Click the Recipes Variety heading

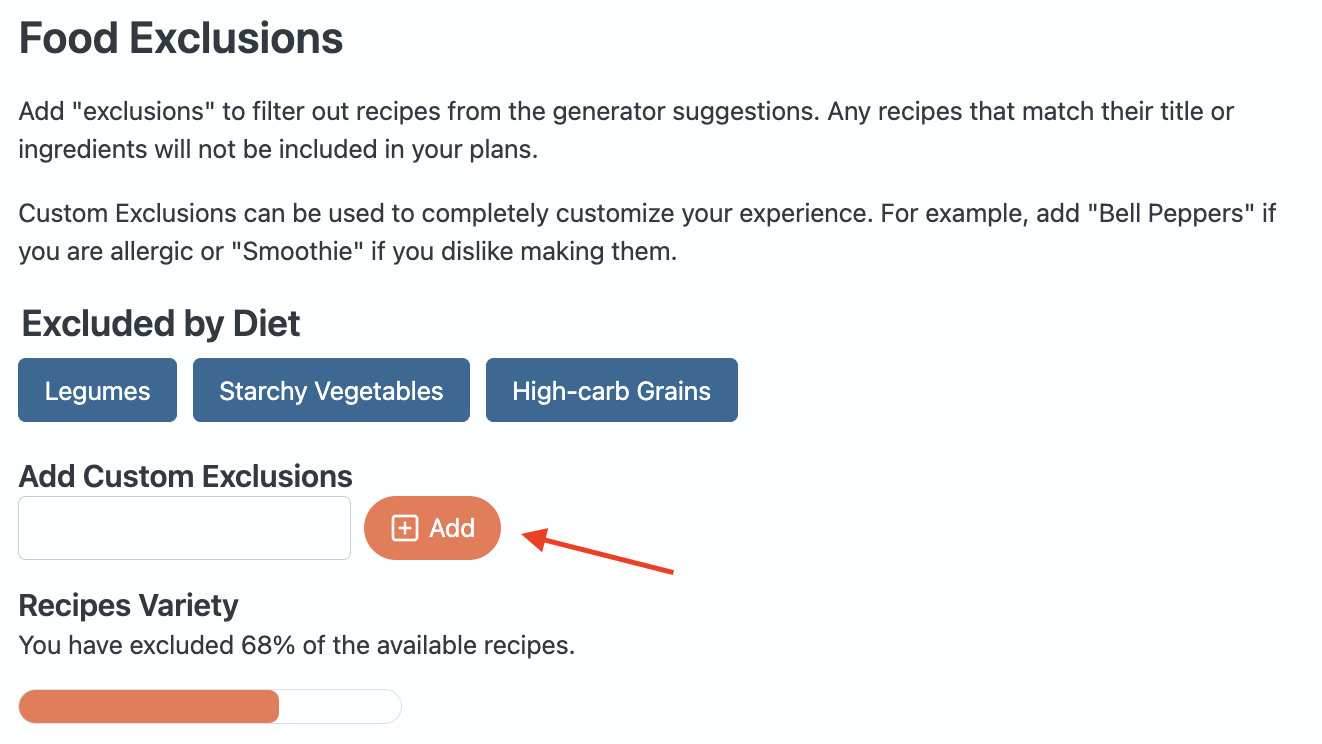click(x=129, y=605)
